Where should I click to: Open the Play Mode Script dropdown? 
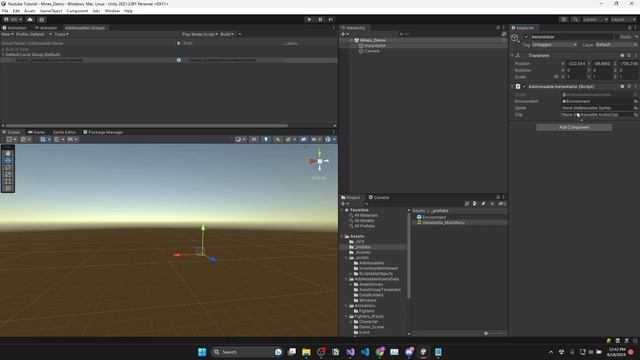pyautogui.click(x=200, y=34)
